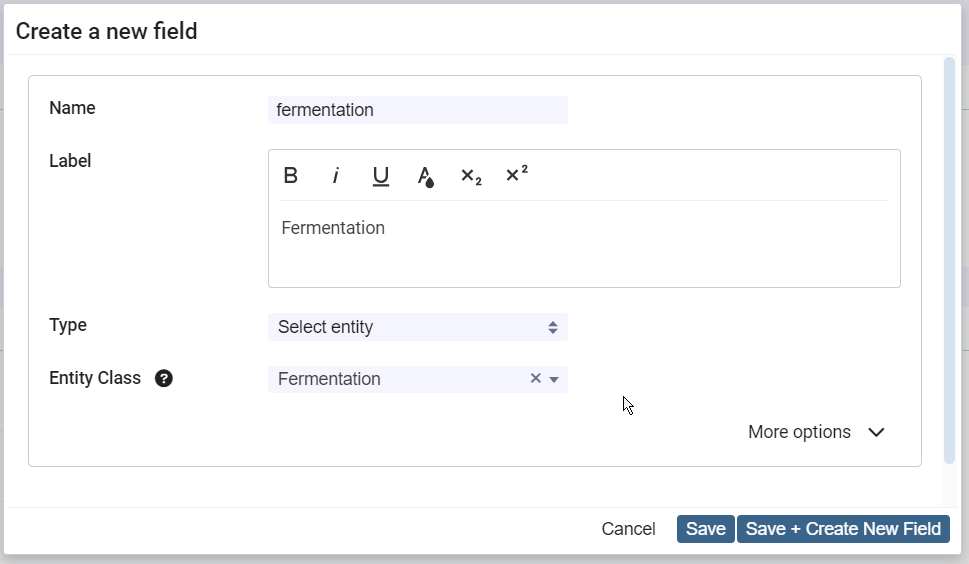This screenshot has width=969, height=564.
Task: Open the Type 'Select entity' dropdown
Action: point(417,327)
